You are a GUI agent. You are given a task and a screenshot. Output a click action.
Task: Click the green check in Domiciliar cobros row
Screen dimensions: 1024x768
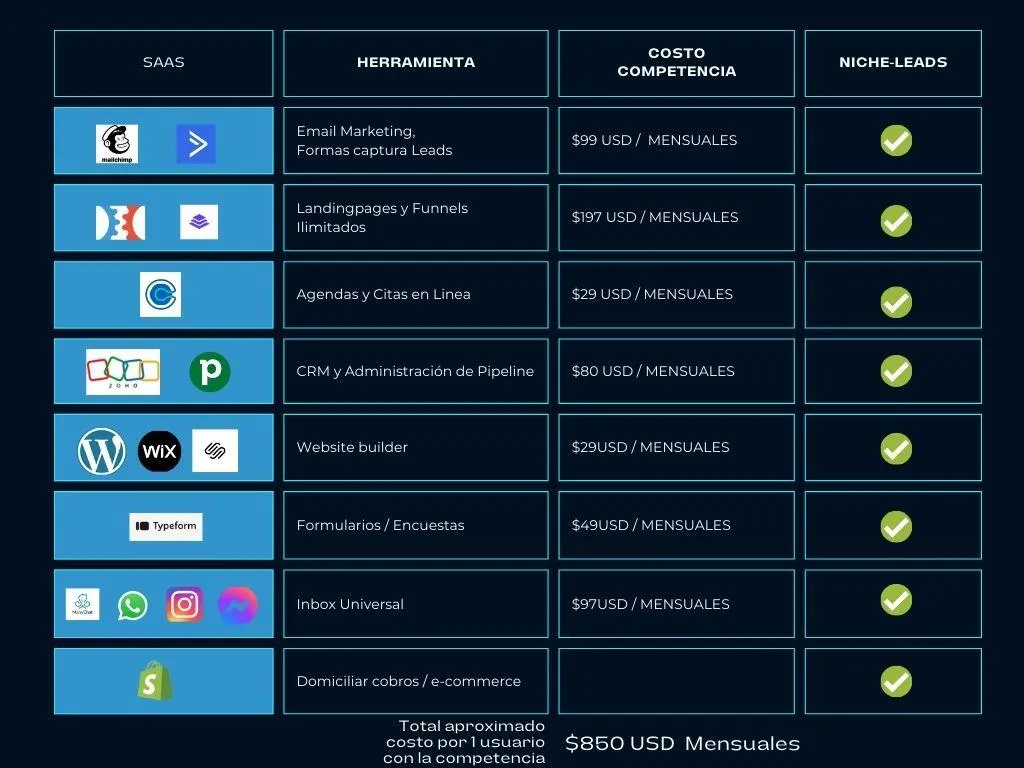pos(896,681)
